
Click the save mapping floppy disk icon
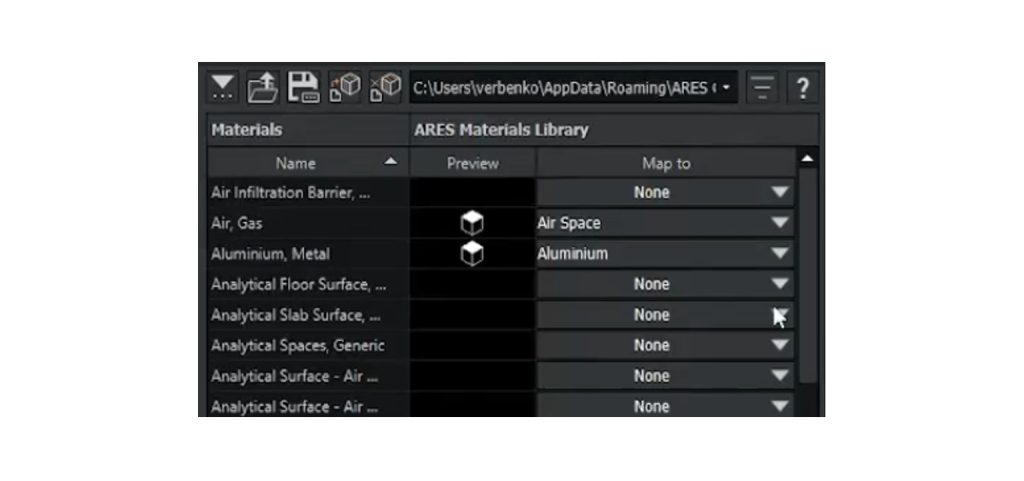coord(303,88)
